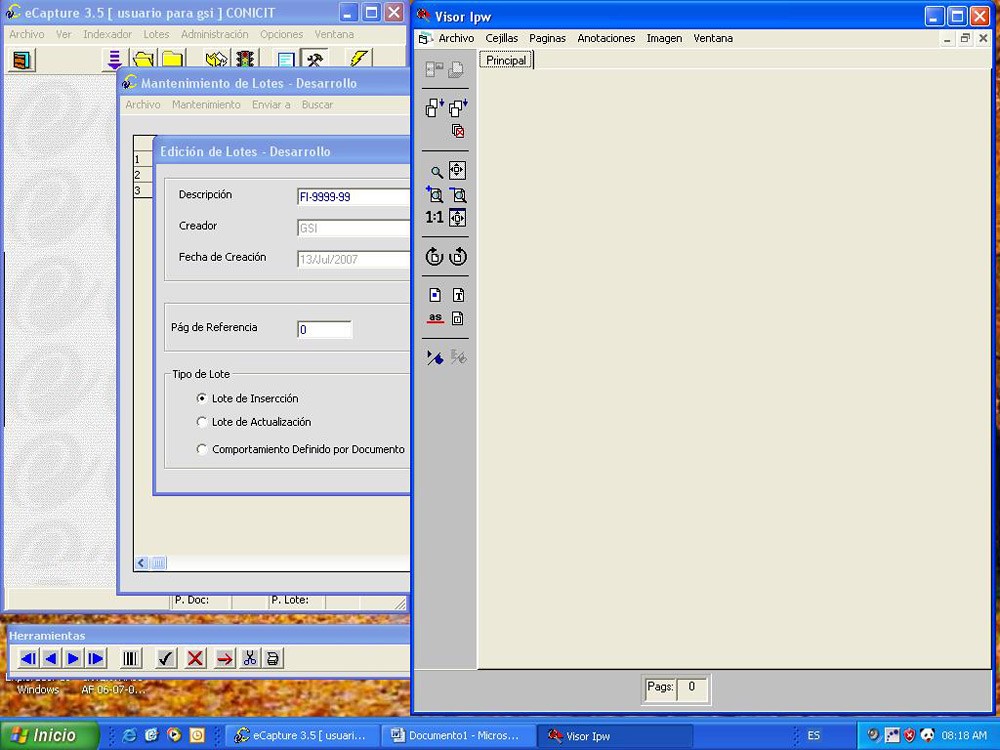Click the Fecha de Creación field
This screenshot has height=750, width=1000.
(353, 260)
